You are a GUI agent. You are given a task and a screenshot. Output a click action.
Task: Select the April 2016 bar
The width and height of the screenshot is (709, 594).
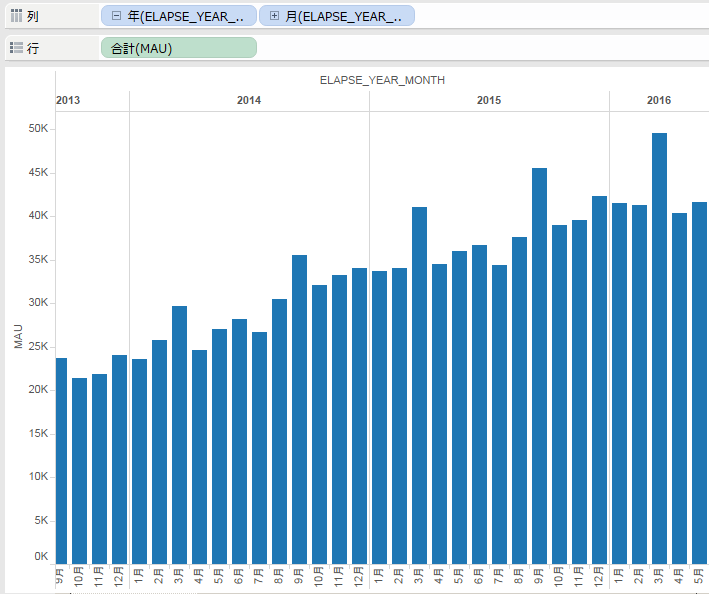coord(680,389)
